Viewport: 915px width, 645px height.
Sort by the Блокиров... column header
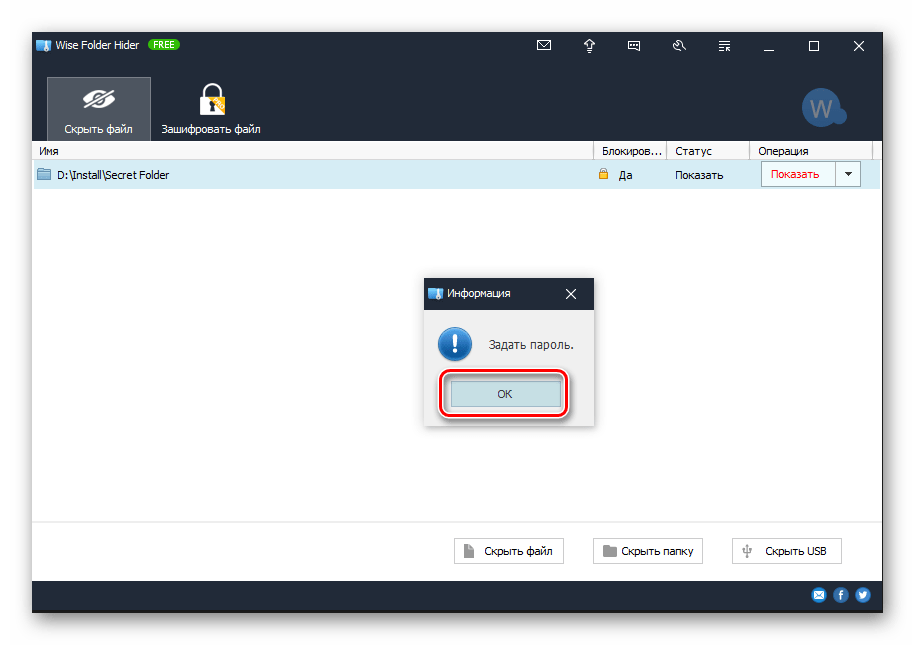tap(631, 151)
